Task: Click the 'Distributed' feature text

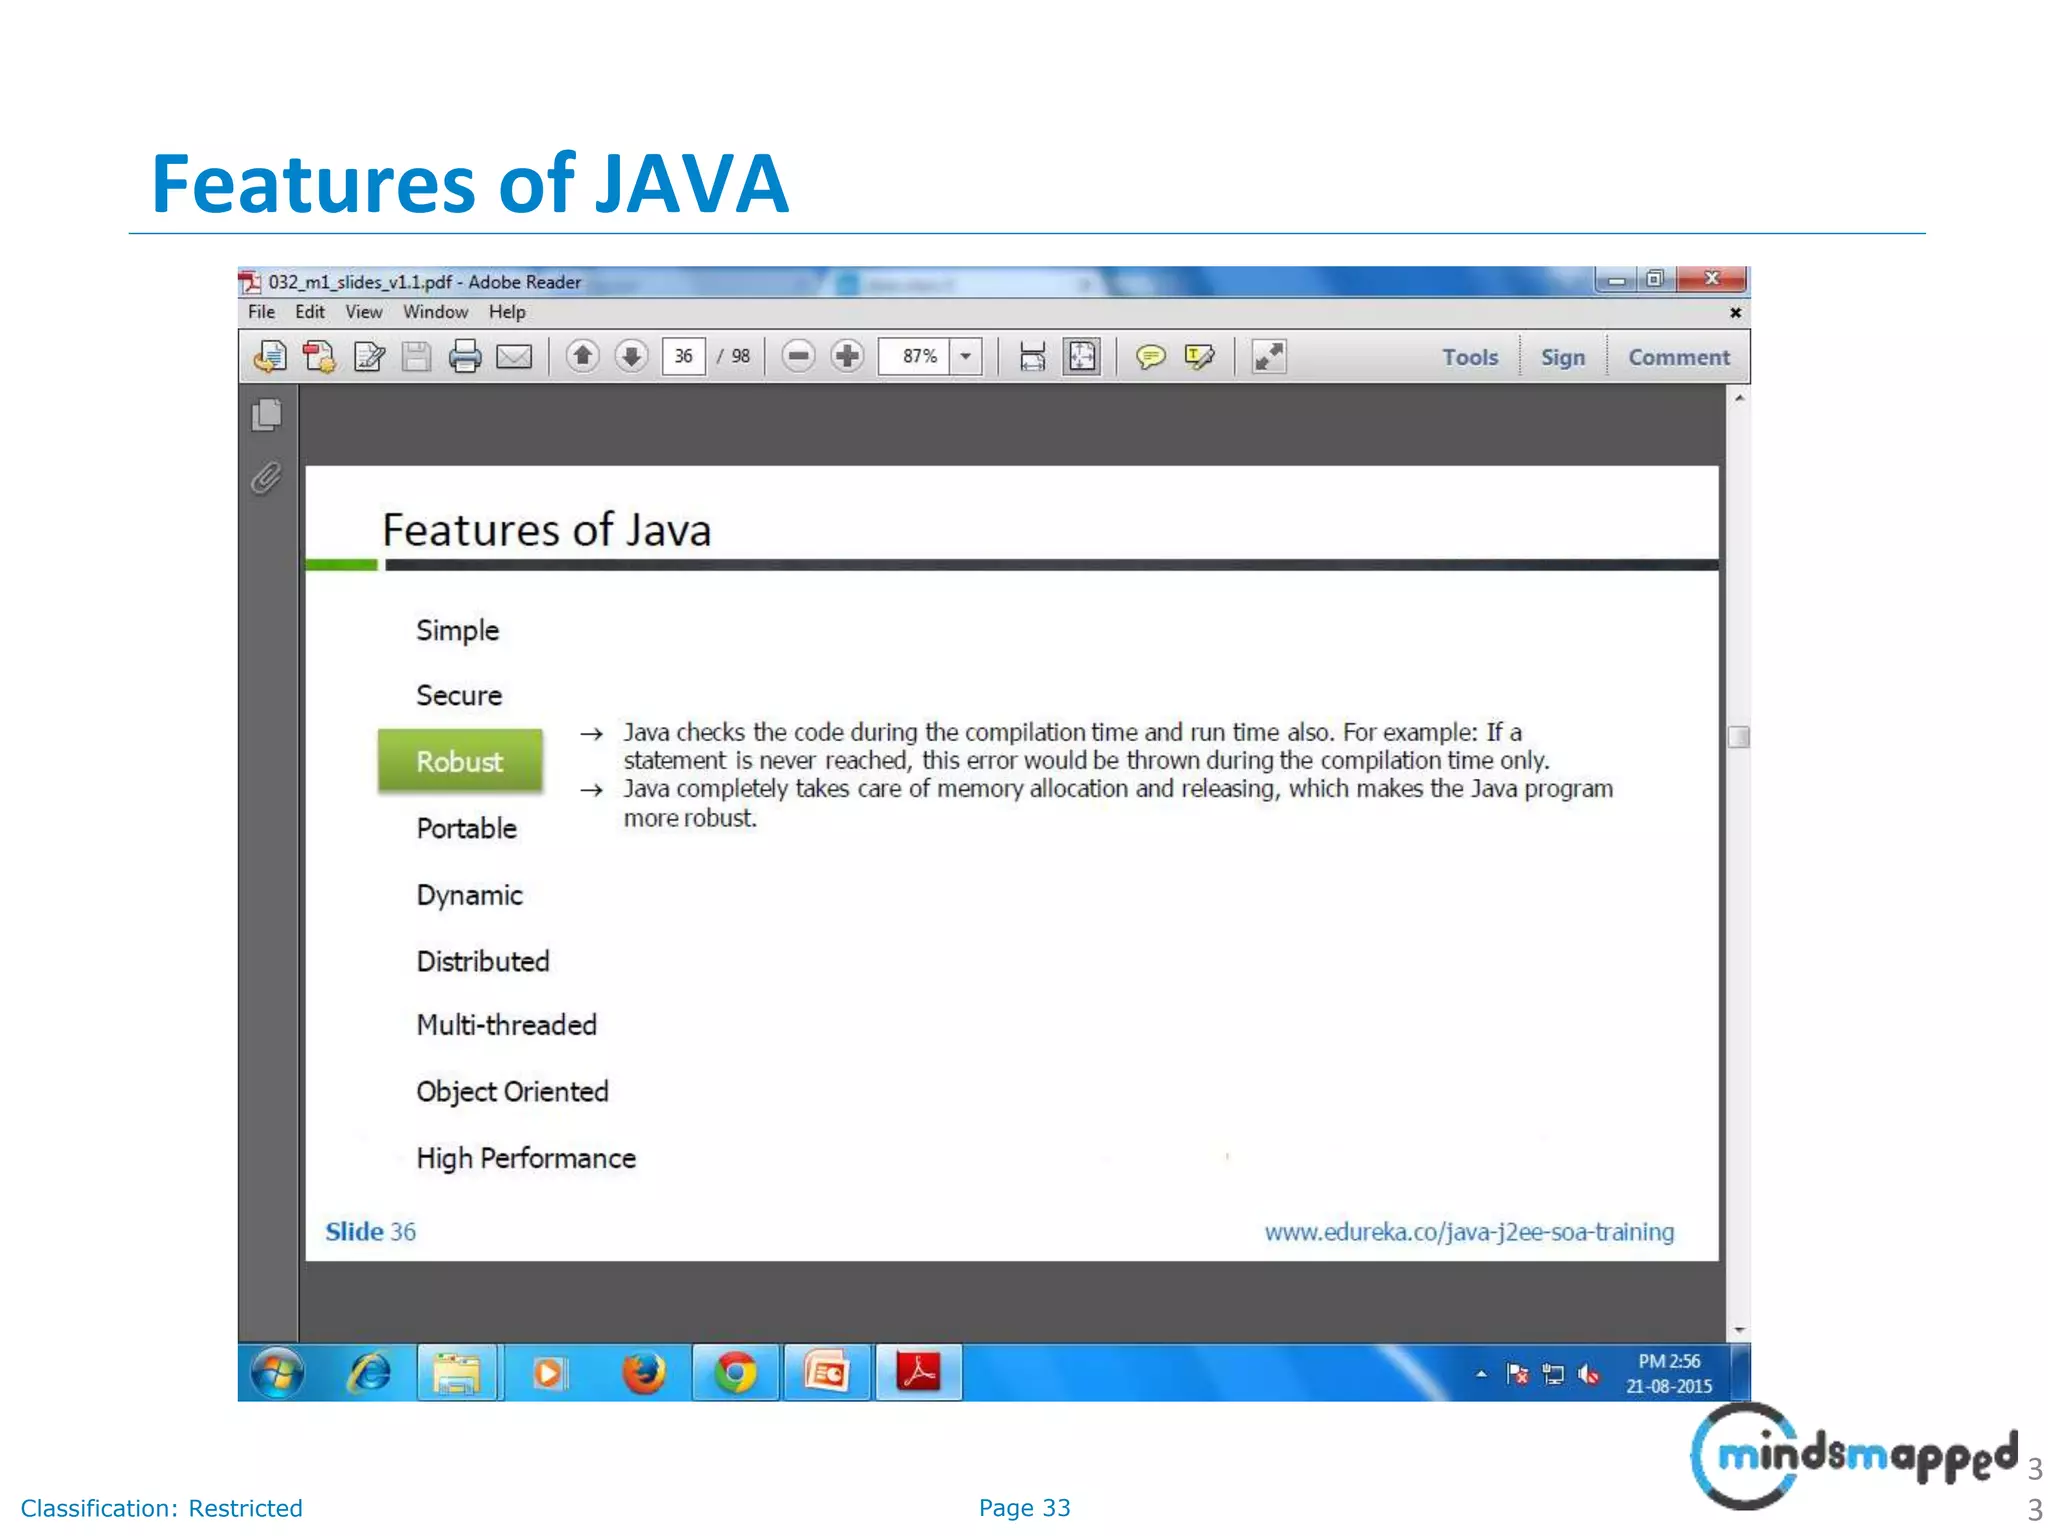Action: pos(483,961)
